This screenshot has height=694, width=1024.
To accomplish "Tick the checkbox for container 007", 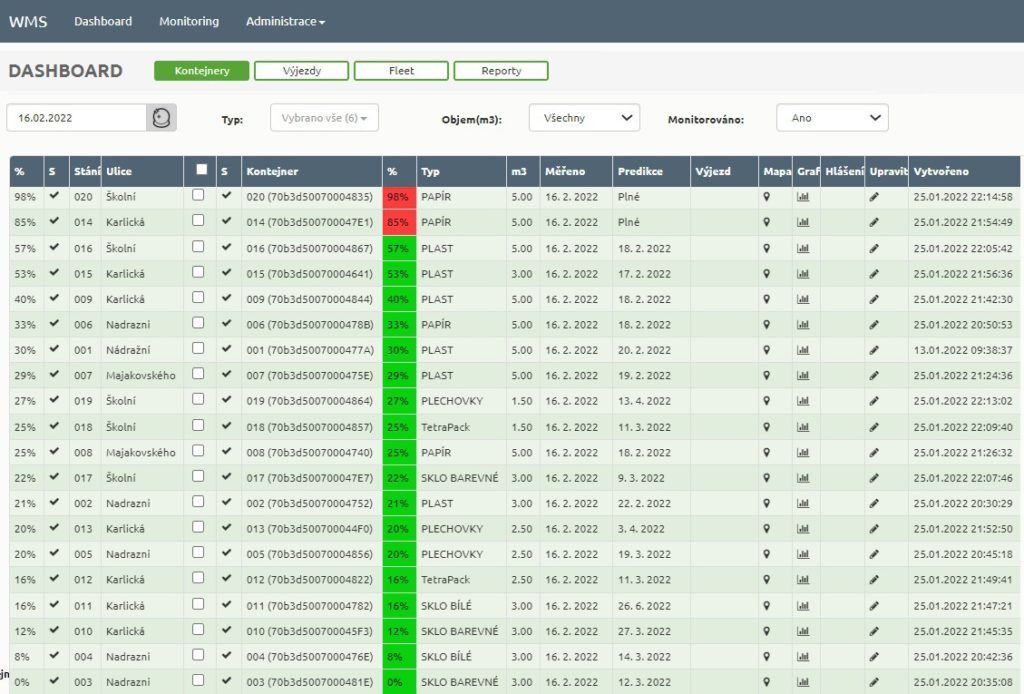I will point(198,373).
